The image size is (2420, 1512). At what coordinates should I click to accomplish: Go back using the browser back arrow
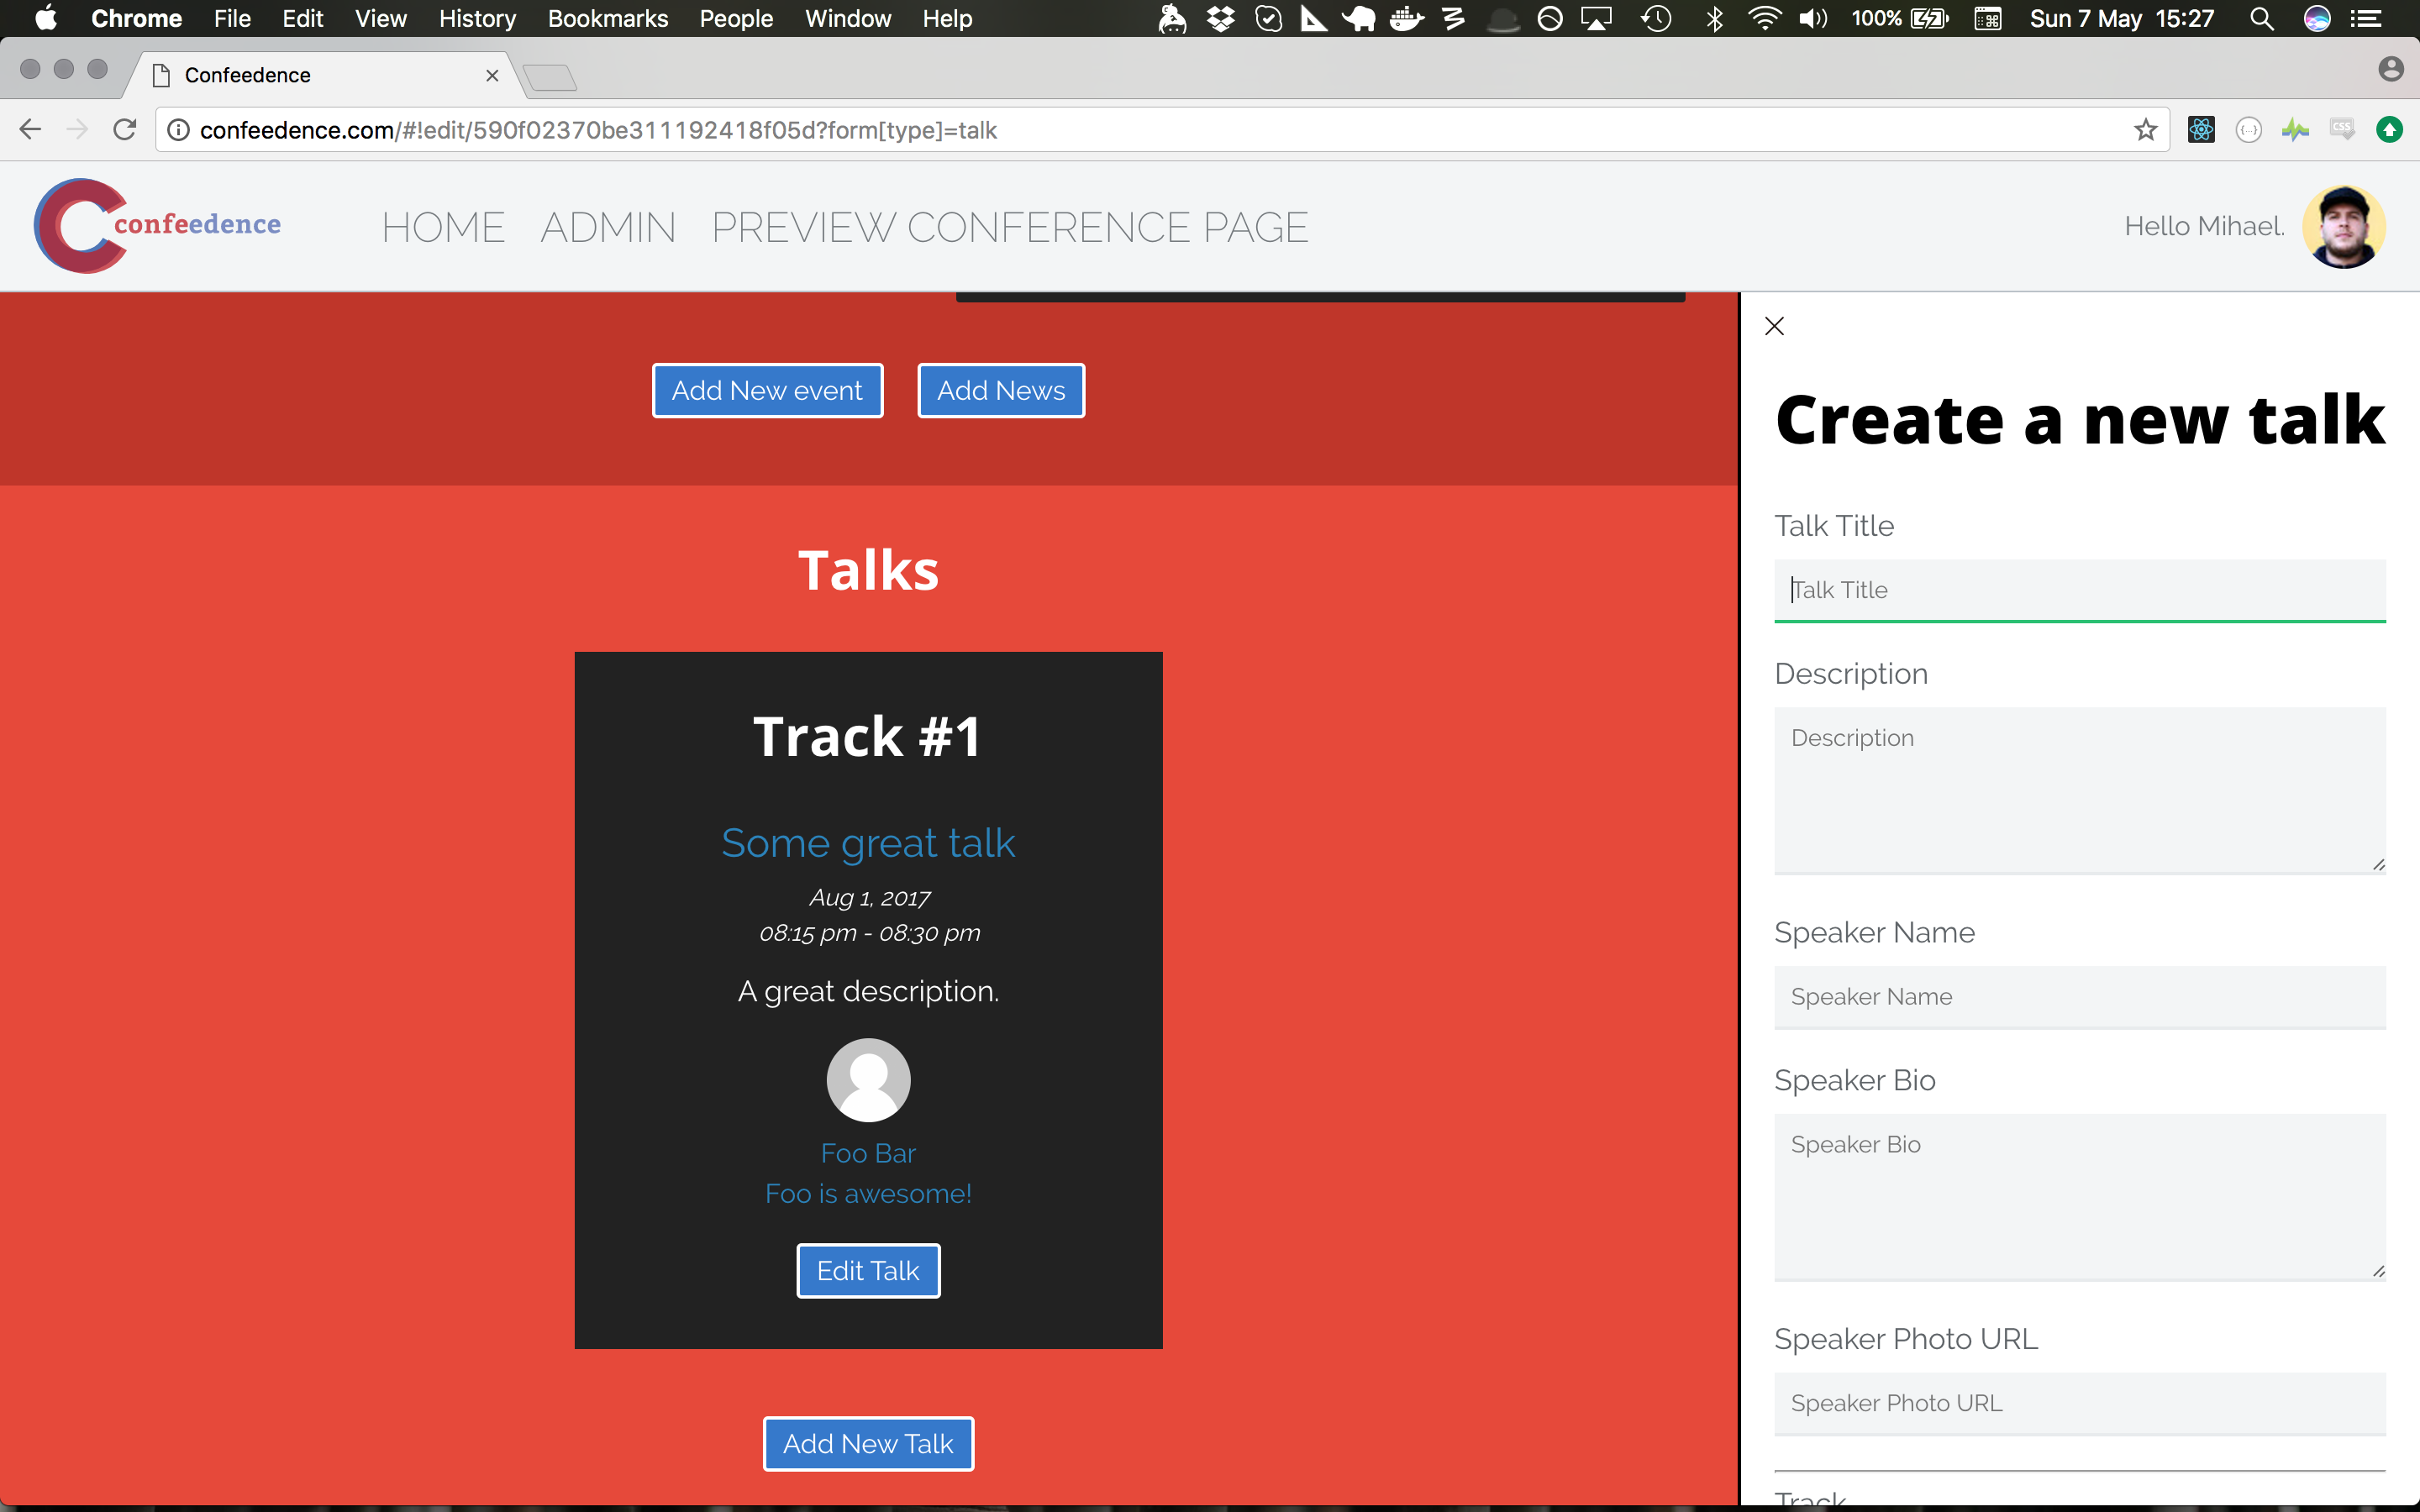coord(31,130)
